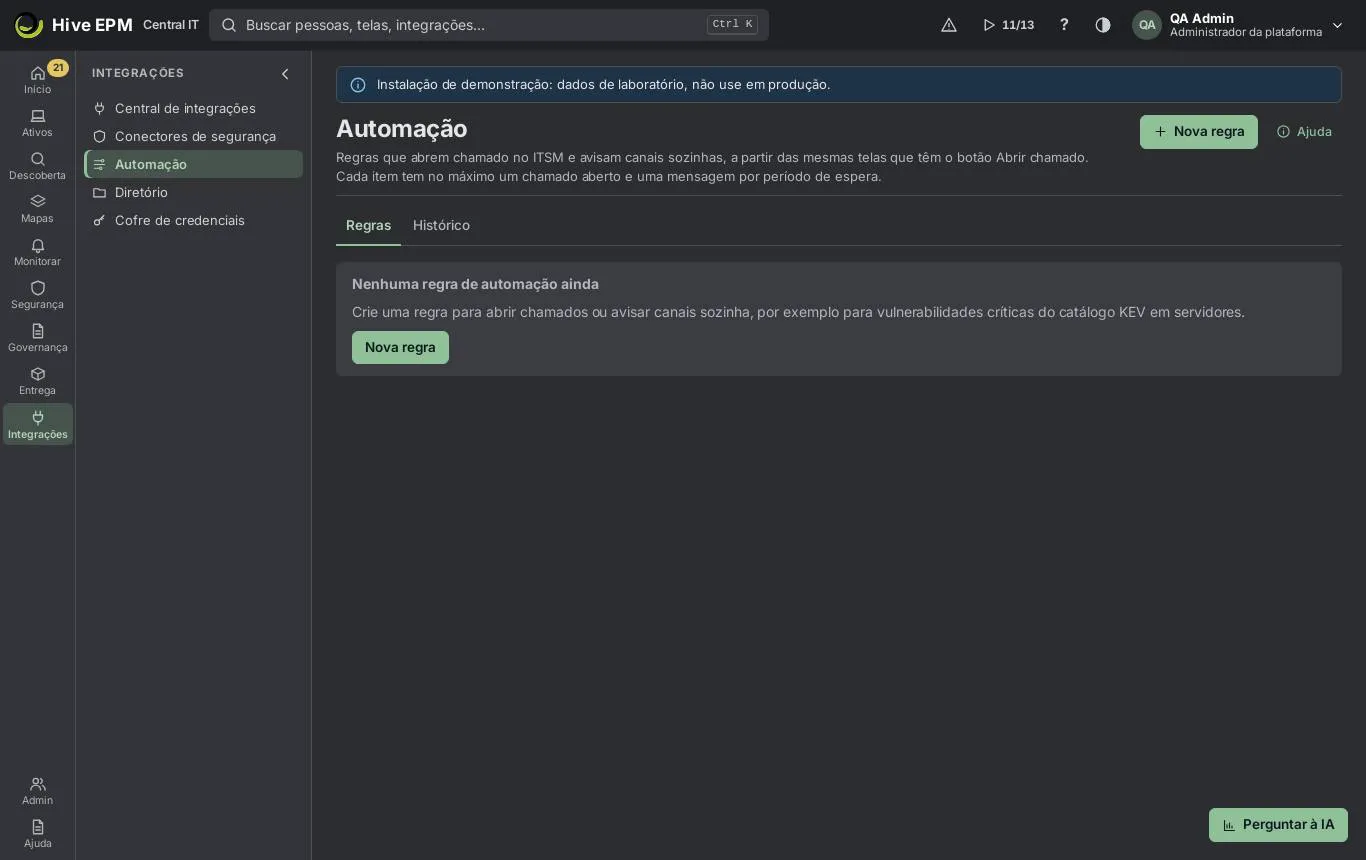Screen dimensions: 1366x860
Task: Click the Perguntar à IA button
Action: point(1278,825)
